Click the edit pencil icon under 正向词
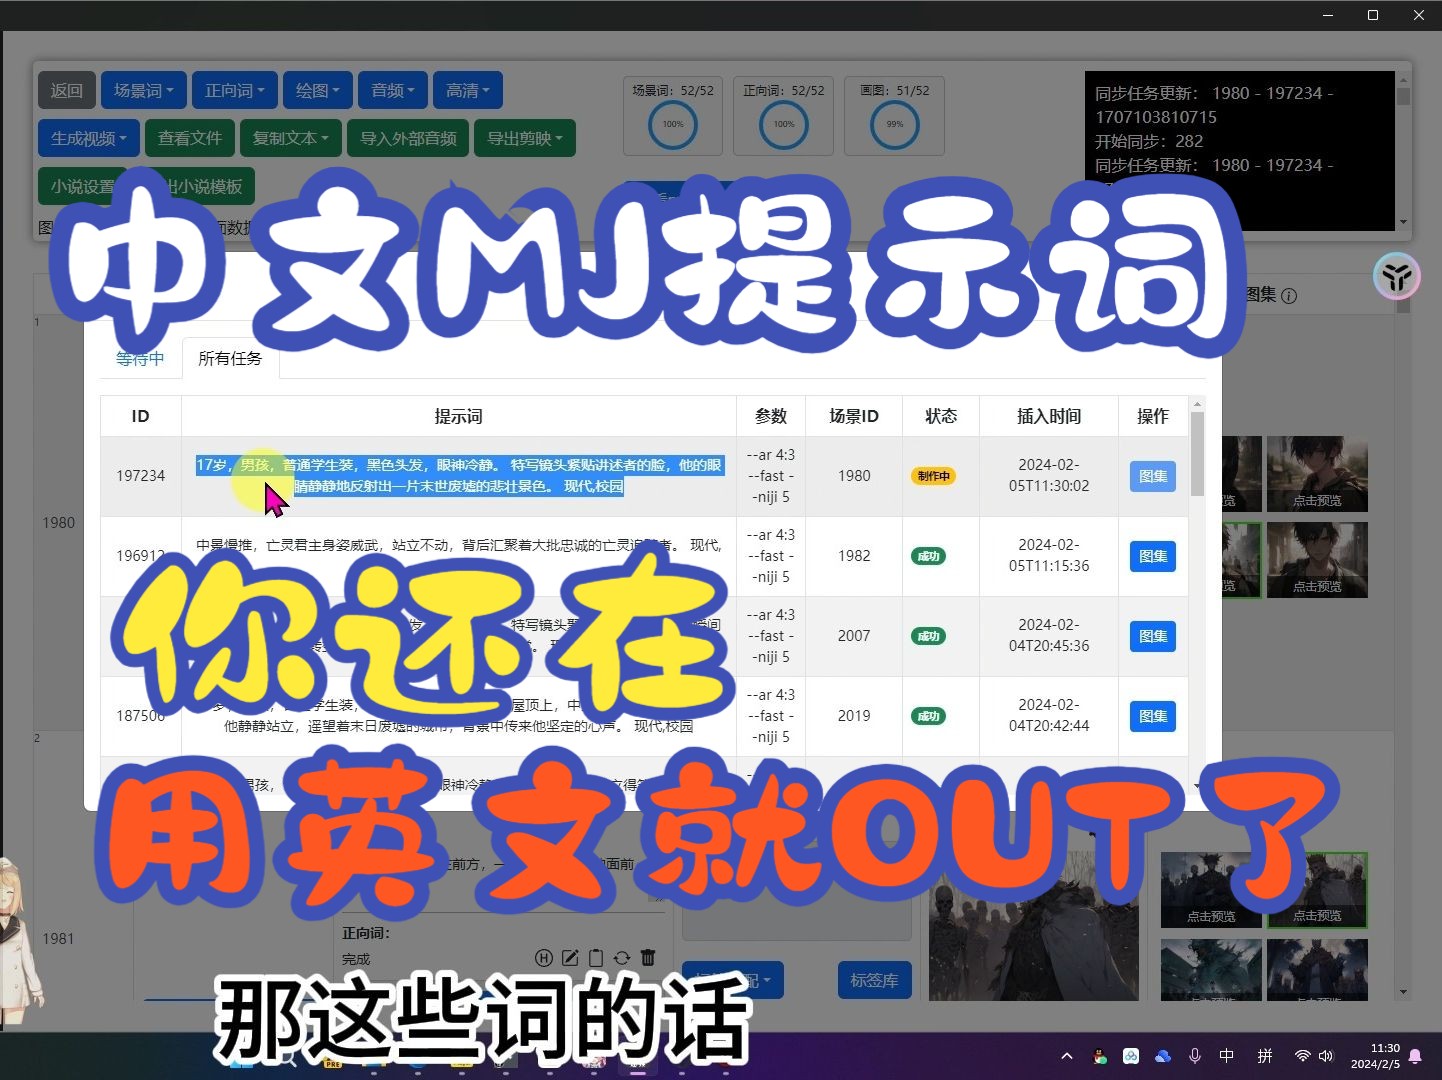Screen dimensions: 1442x1080 [x=570, y=958]
